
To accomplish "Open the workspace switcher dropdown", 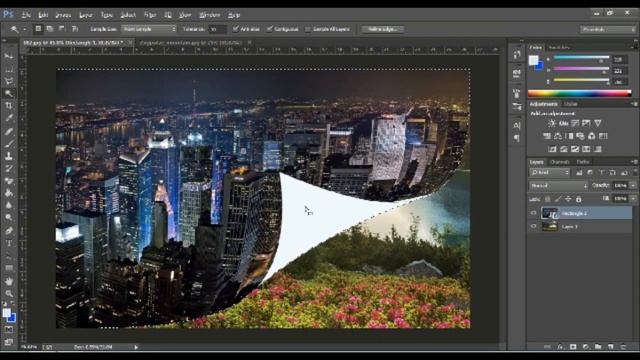I will pyautogui.click(x=608, y=29).
